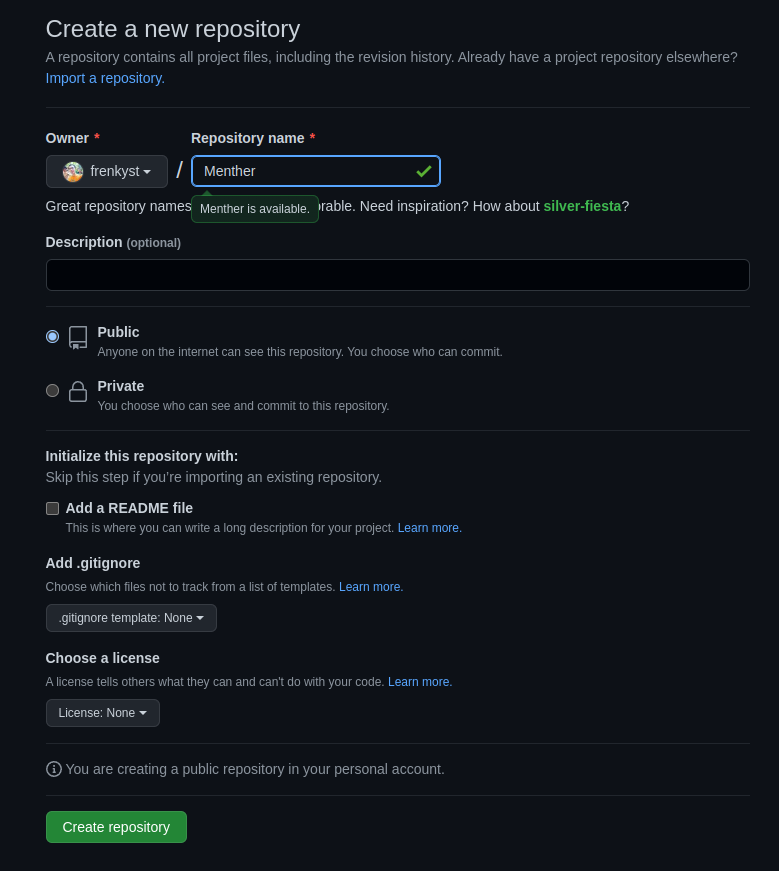The height and width of the screenshot is (871, 779).
Task: Click "Learn more" beside README description
Action: [428, 527]
